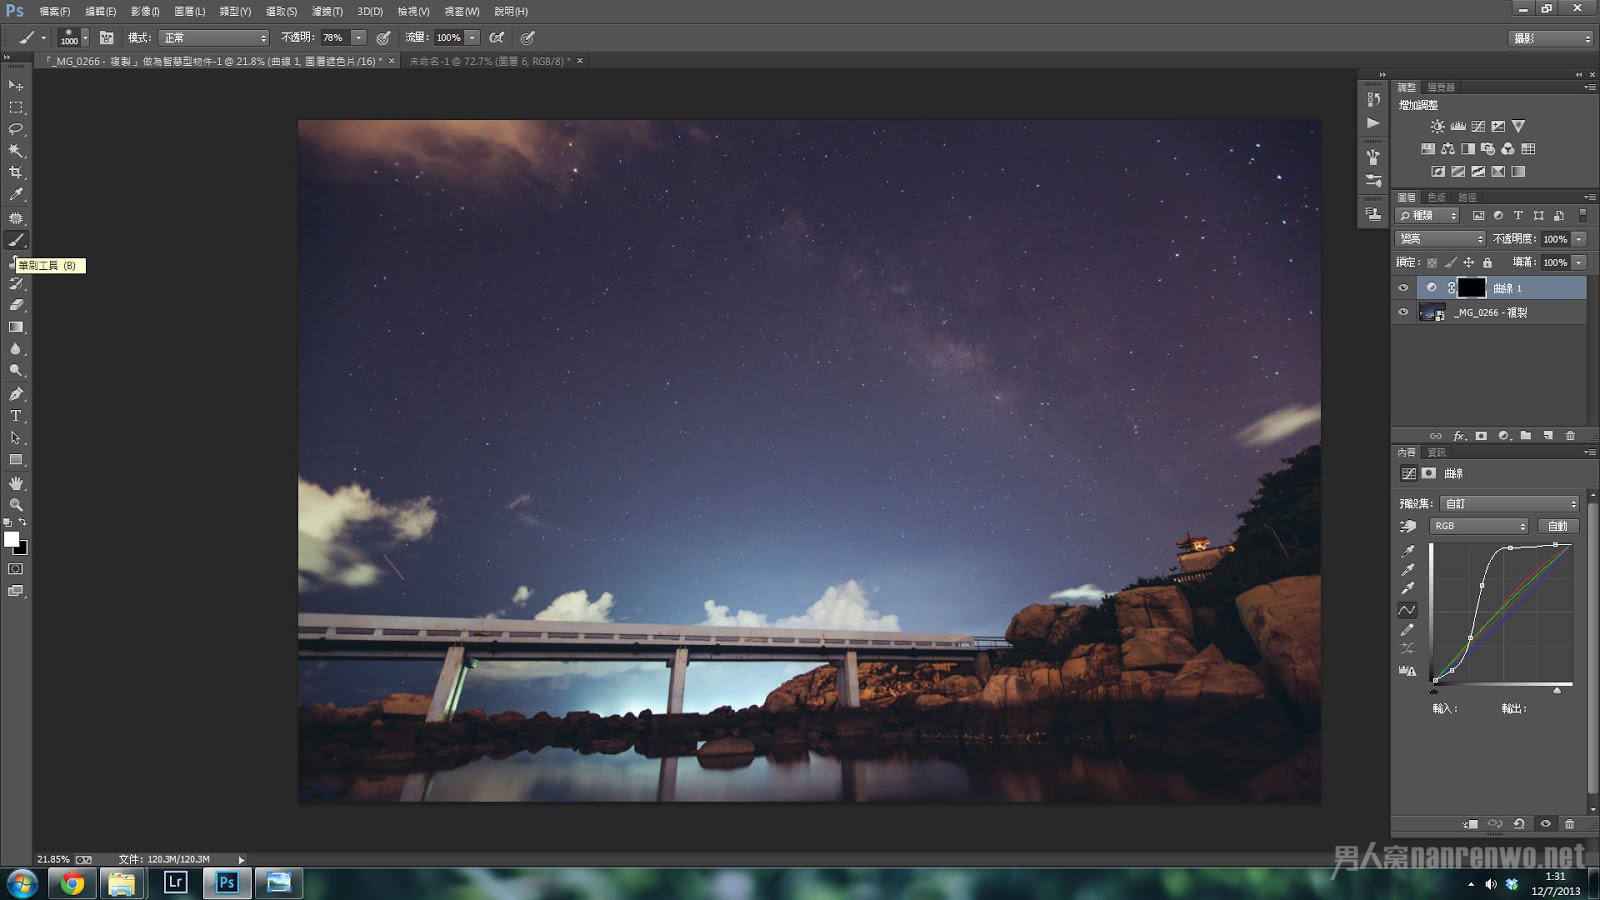Toggle lock transparent pixels
The image size is (1600, 900).
point(1432,263)
